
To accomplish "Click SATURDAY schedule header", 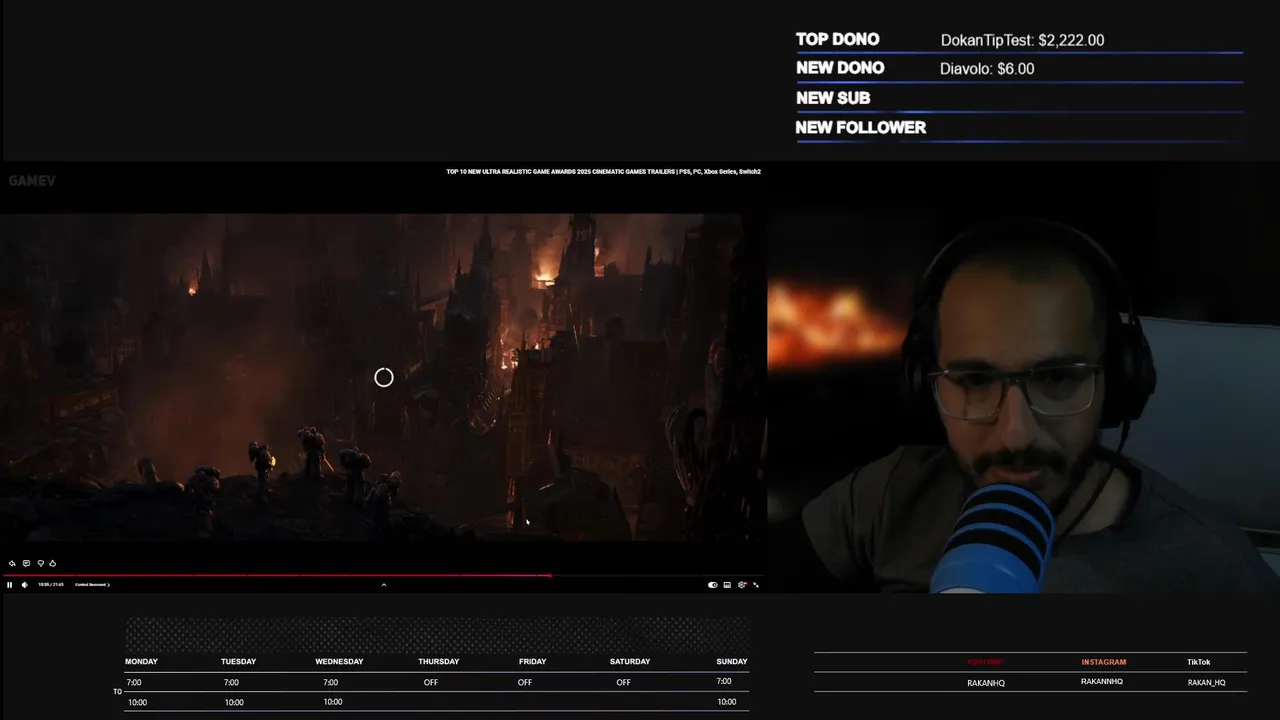I will [630, 661].
